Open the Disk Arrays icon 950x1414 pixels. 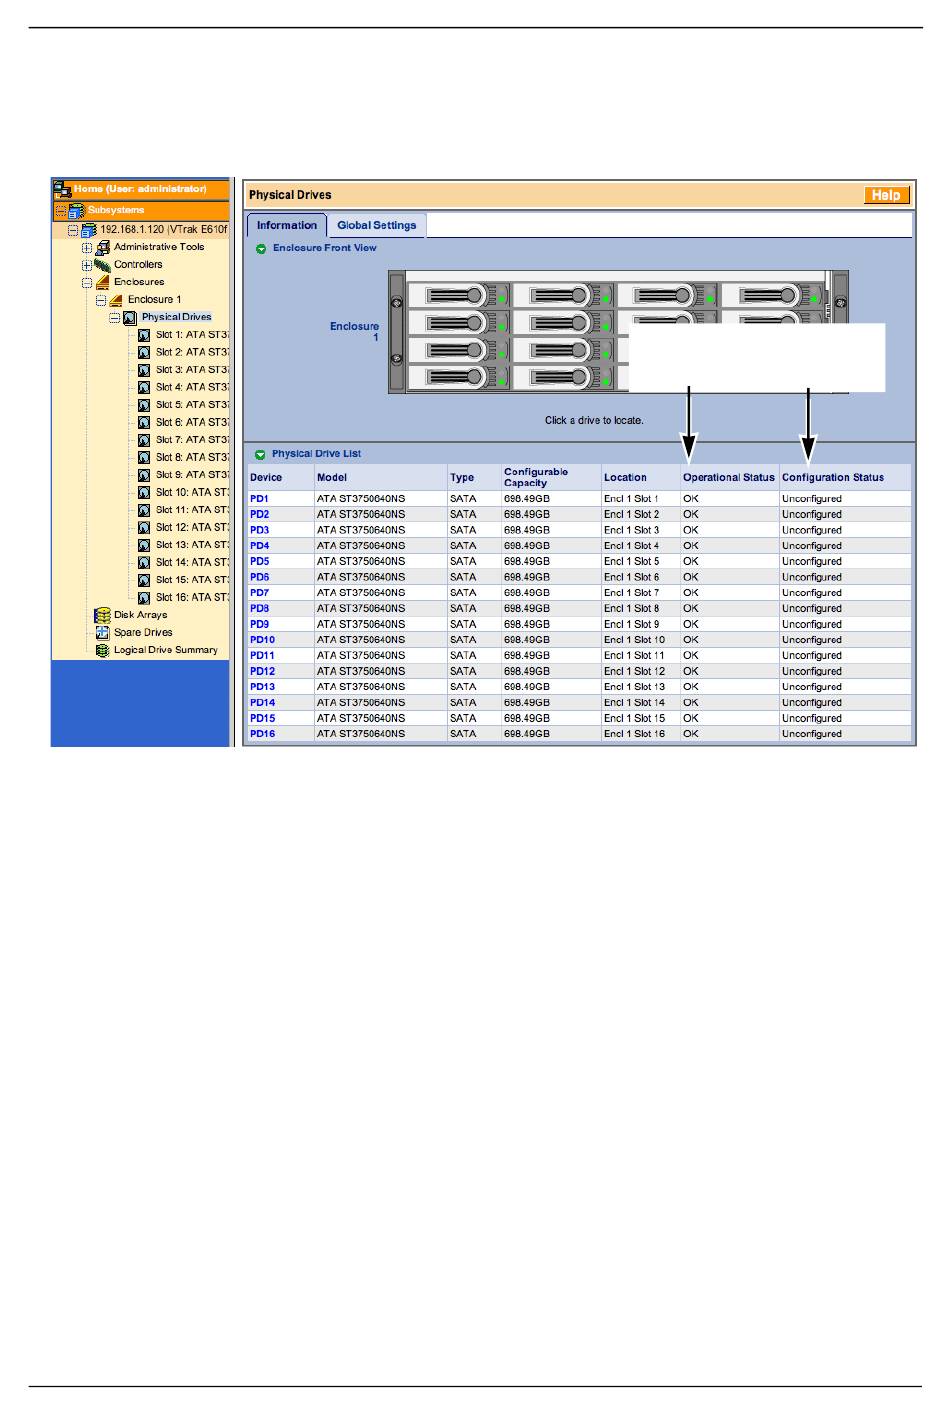click(x=102, y=616)
